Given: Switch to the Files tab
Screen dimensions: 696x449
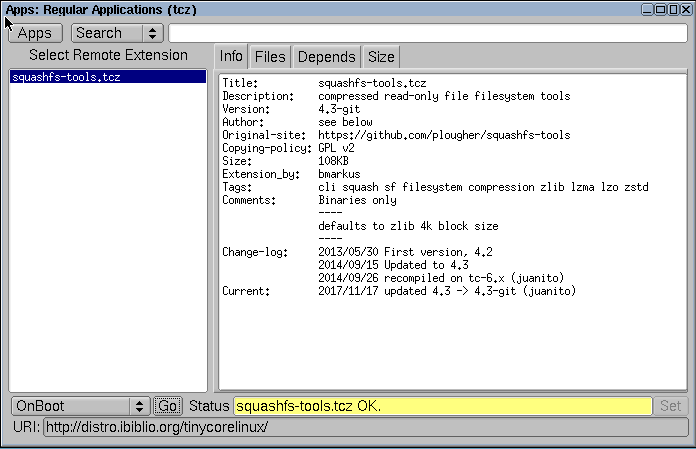Looking at the screenshot, I should pos(270,57).
